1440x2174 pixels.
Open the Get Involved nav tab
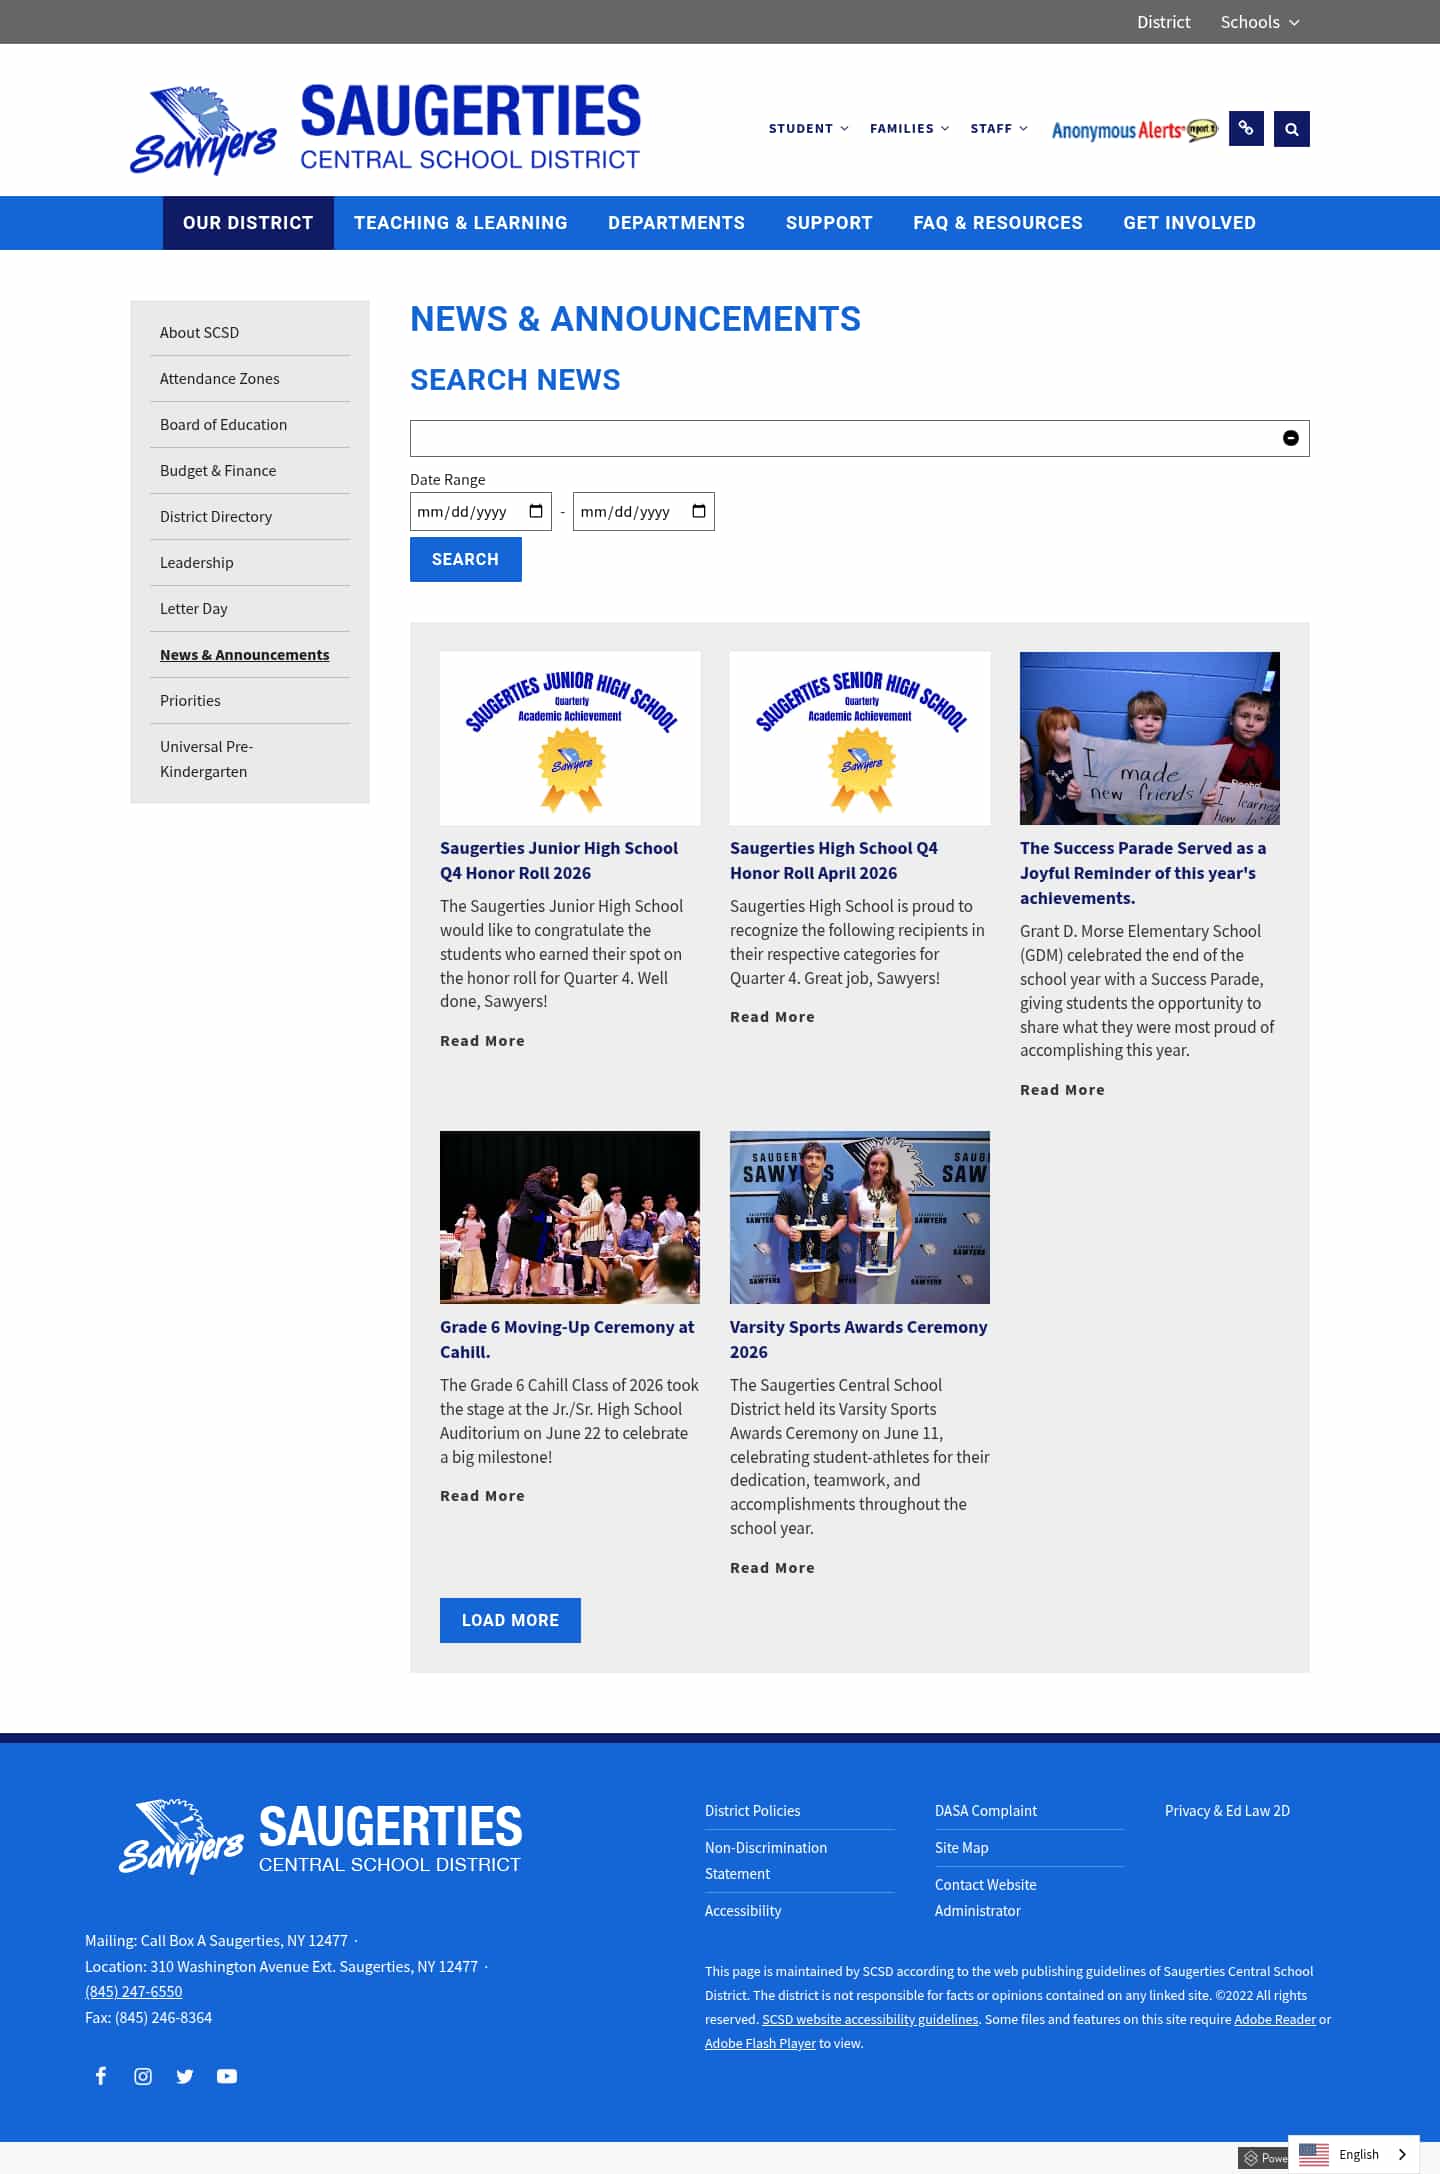click(1189, 223)
